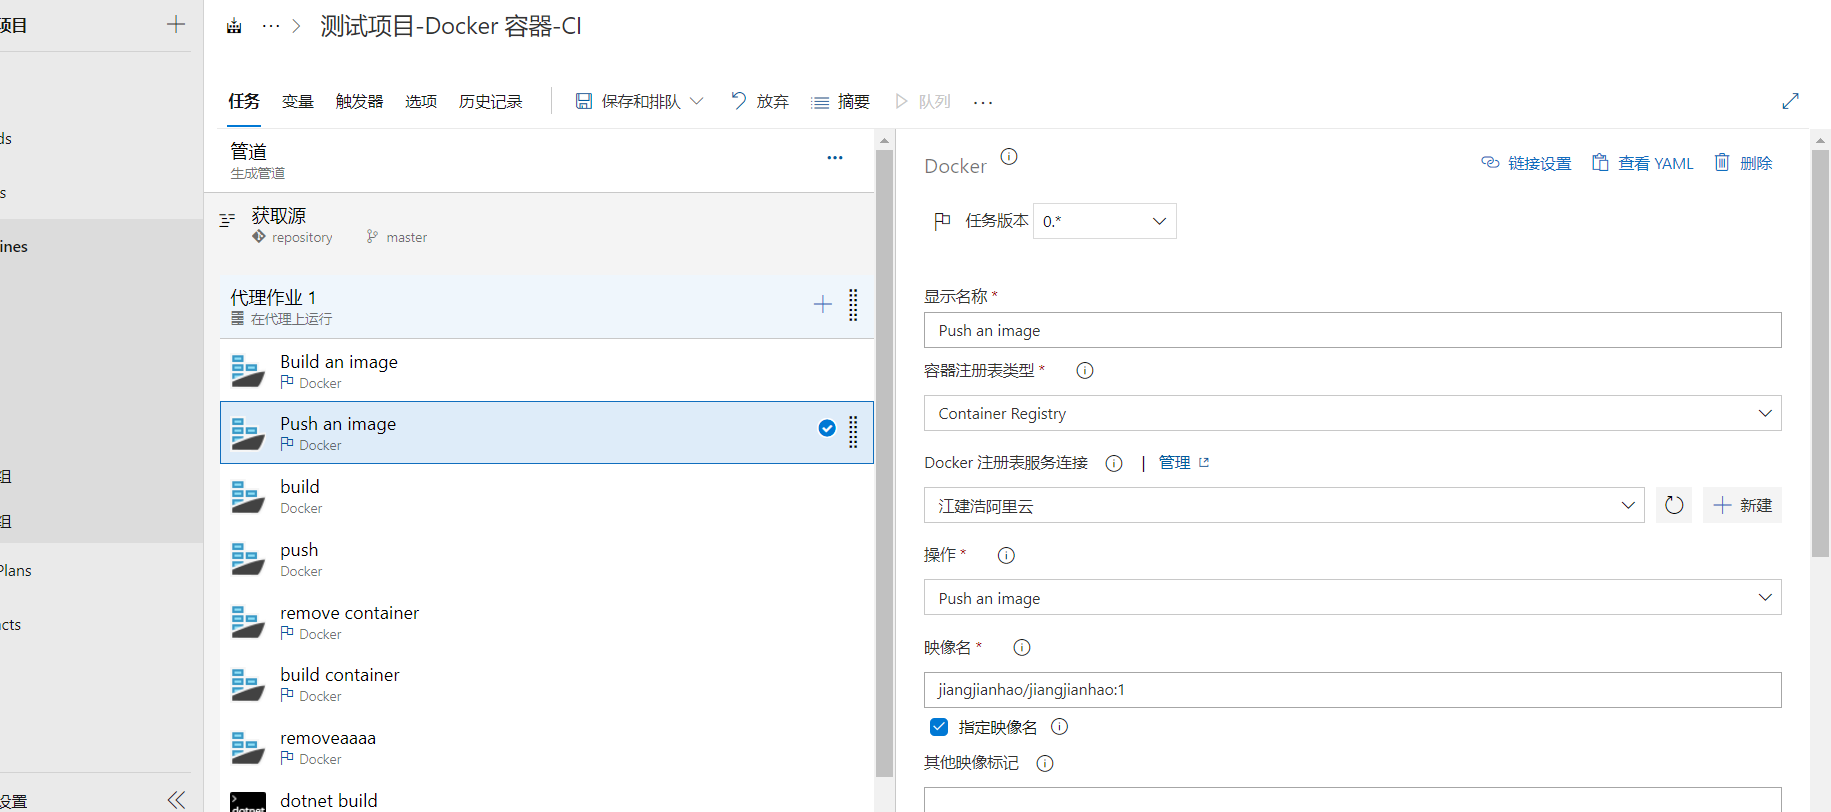
Task: Click the full screen expand icon
Action: [x=1790, y=101]
